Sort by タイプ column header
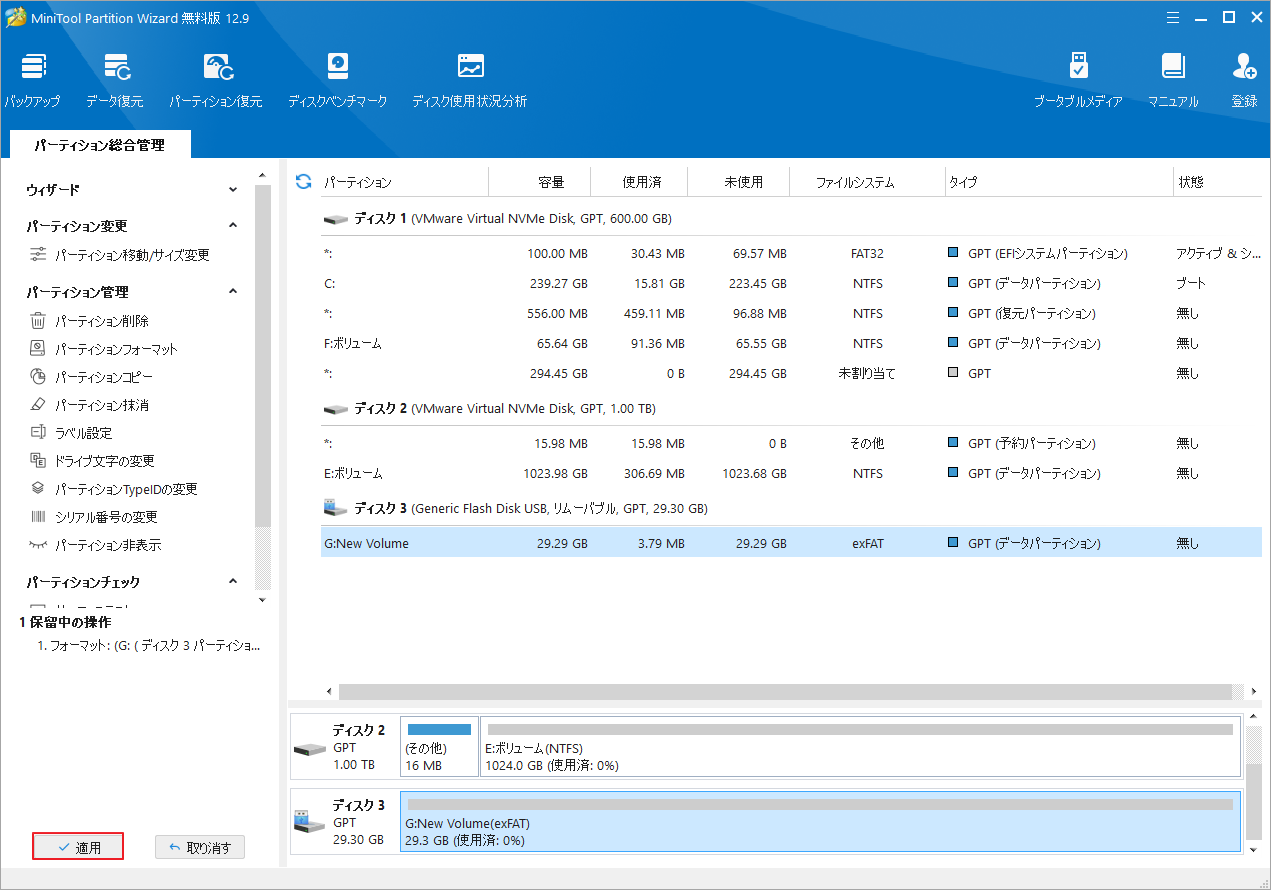Viewport: 1271px width, 890px height. point(963,182)
